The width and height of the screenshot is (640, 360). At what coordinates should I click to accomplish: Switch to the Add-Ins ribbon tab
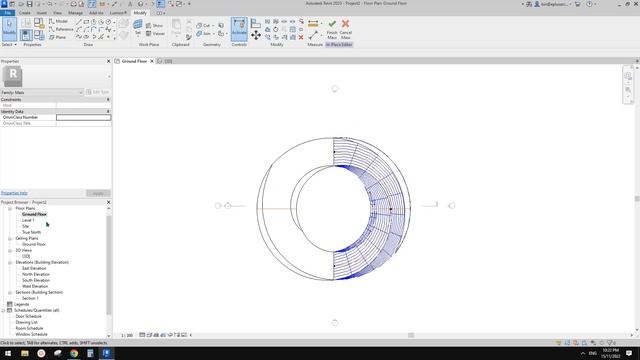pos(96,13)
